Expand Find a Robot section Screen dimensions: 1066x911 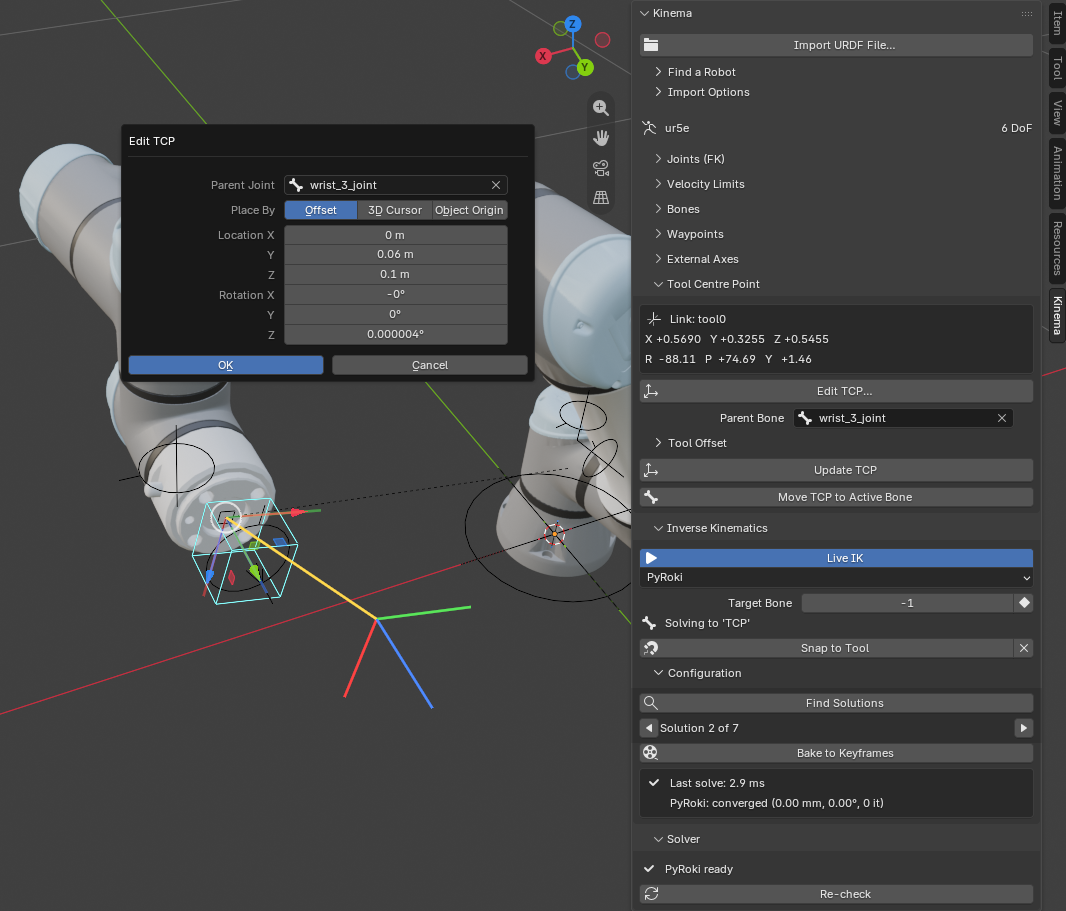658,72
